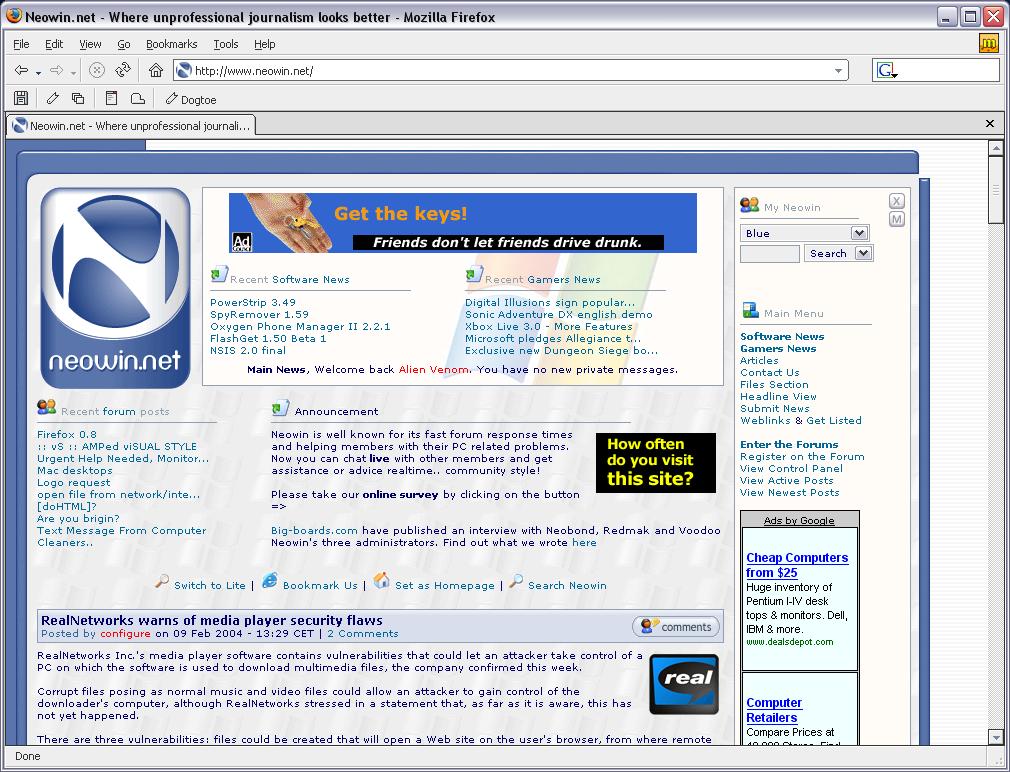Click the Alien Venom username link
1010x772 pixels.
[x=434, y=370]
